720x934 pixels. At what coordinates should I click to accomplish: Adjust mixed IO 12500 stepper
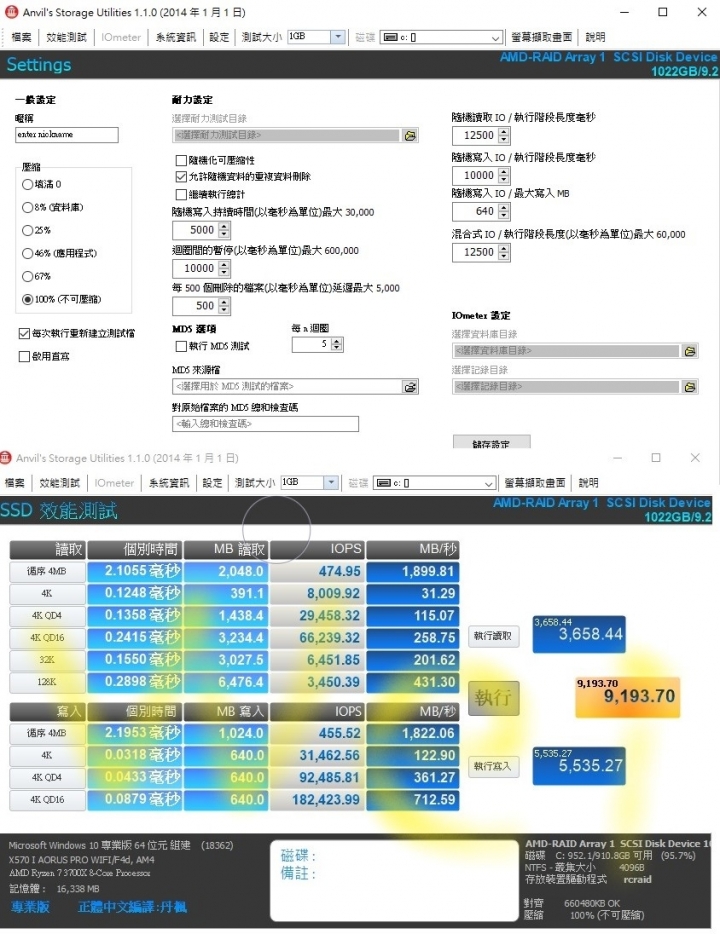click(x=504, y=253)
